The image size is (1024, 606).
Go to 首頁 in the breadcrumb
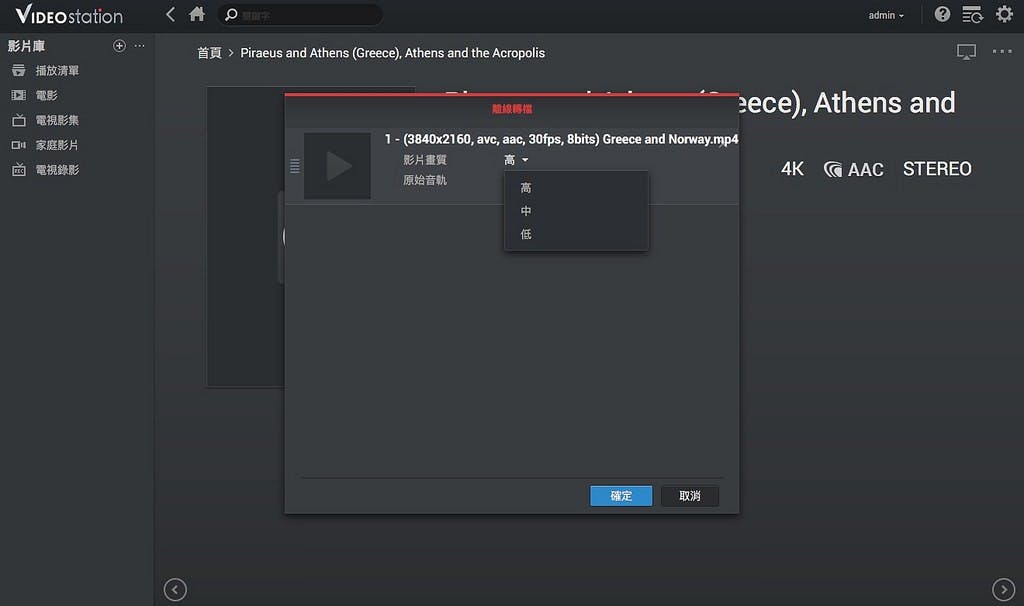tap(209, 53)
